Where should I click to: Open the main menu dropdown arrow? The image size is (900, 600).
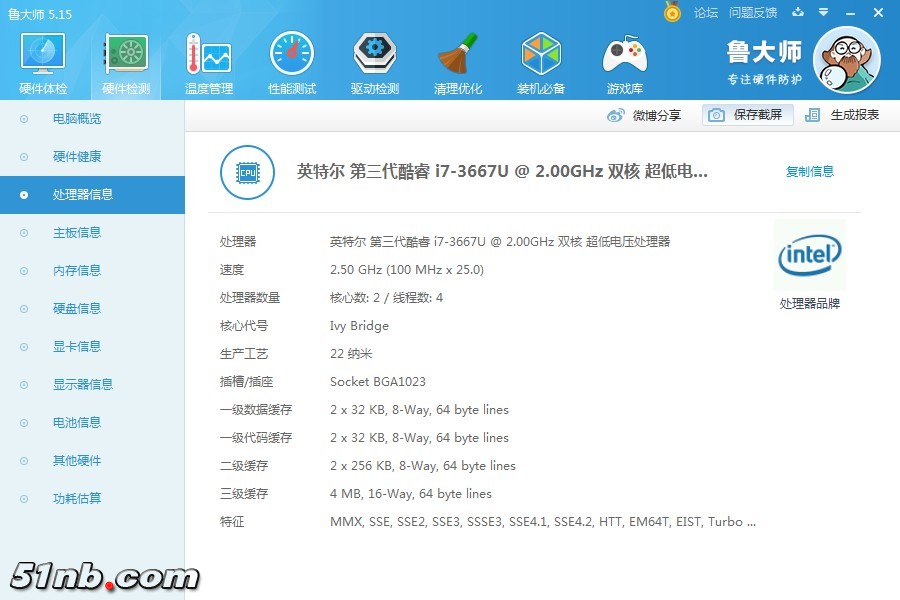[823, 12]
